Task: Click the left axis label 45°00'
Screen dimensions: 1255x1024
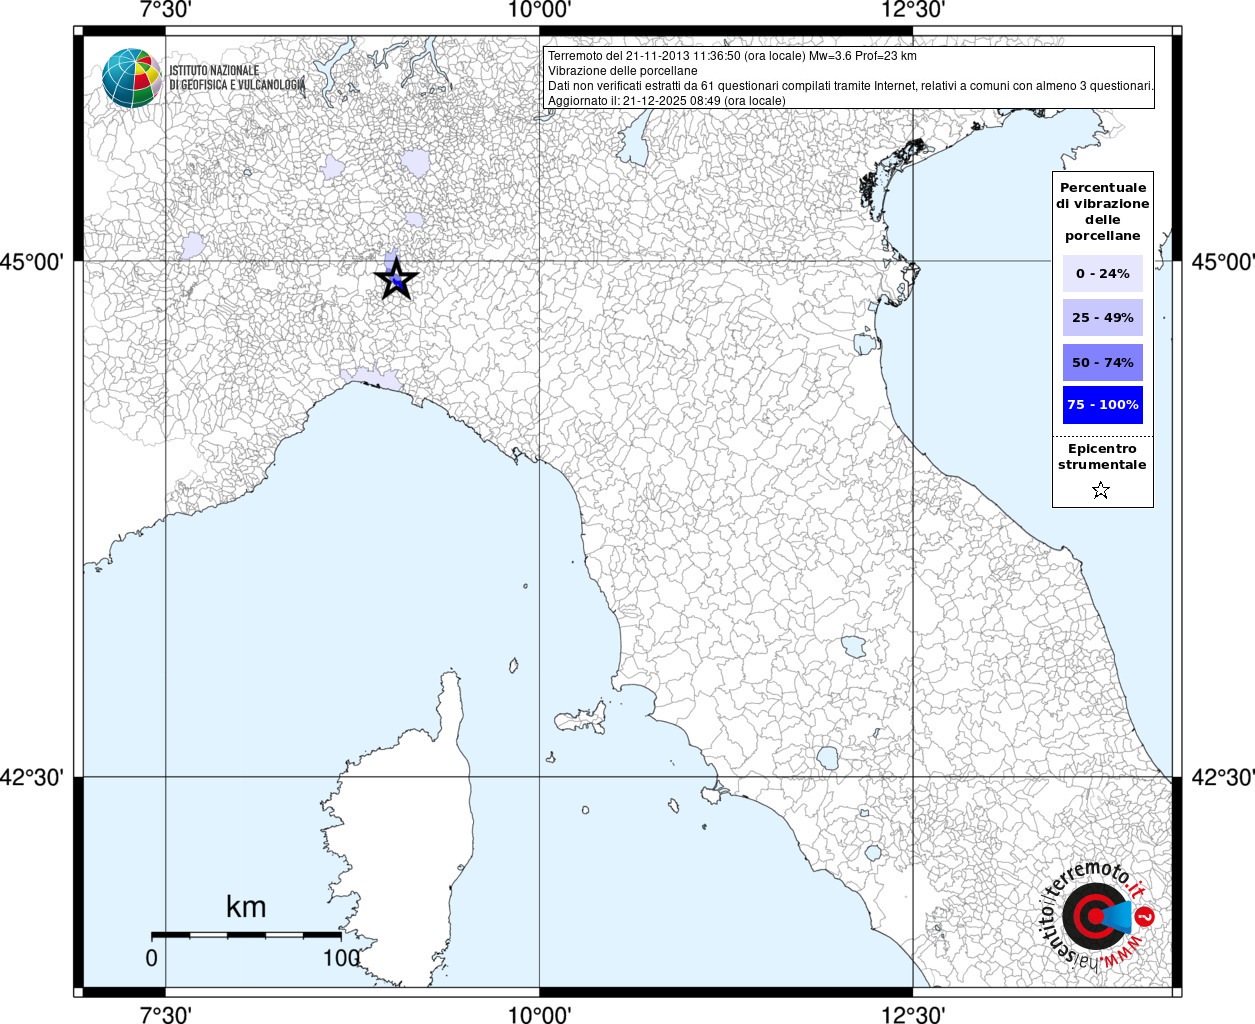Action: [32, 262]
